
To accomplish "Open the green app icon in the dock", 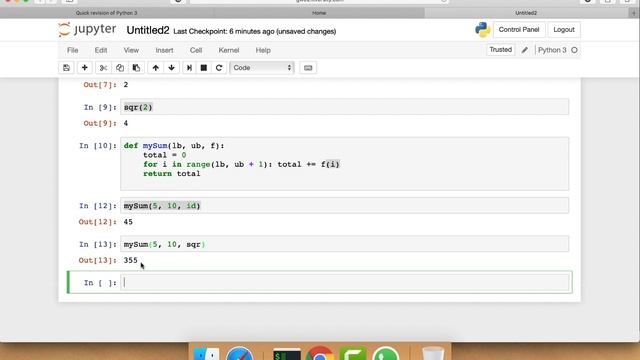I will (353, 354).
